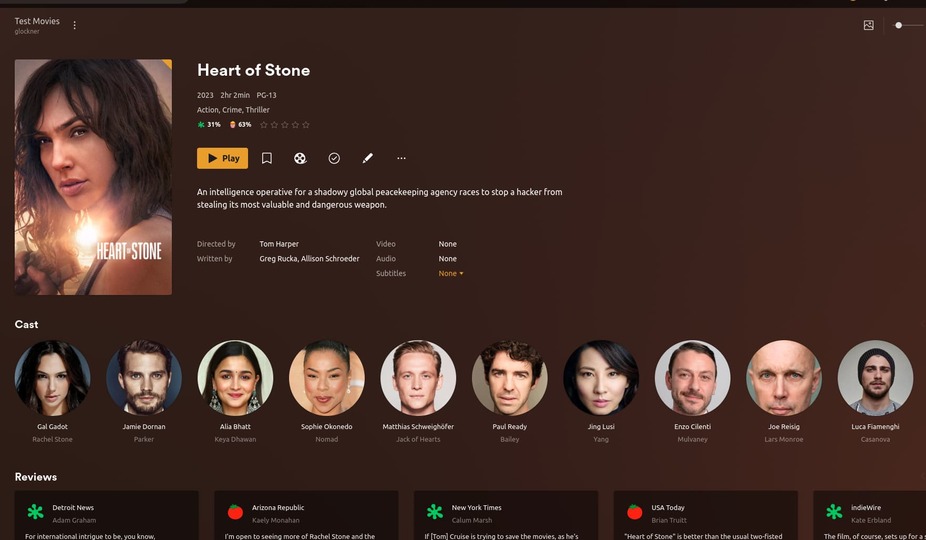The image size is (926, 540).
Task: Click the film reel trailer icon
Action: [300, 158]
